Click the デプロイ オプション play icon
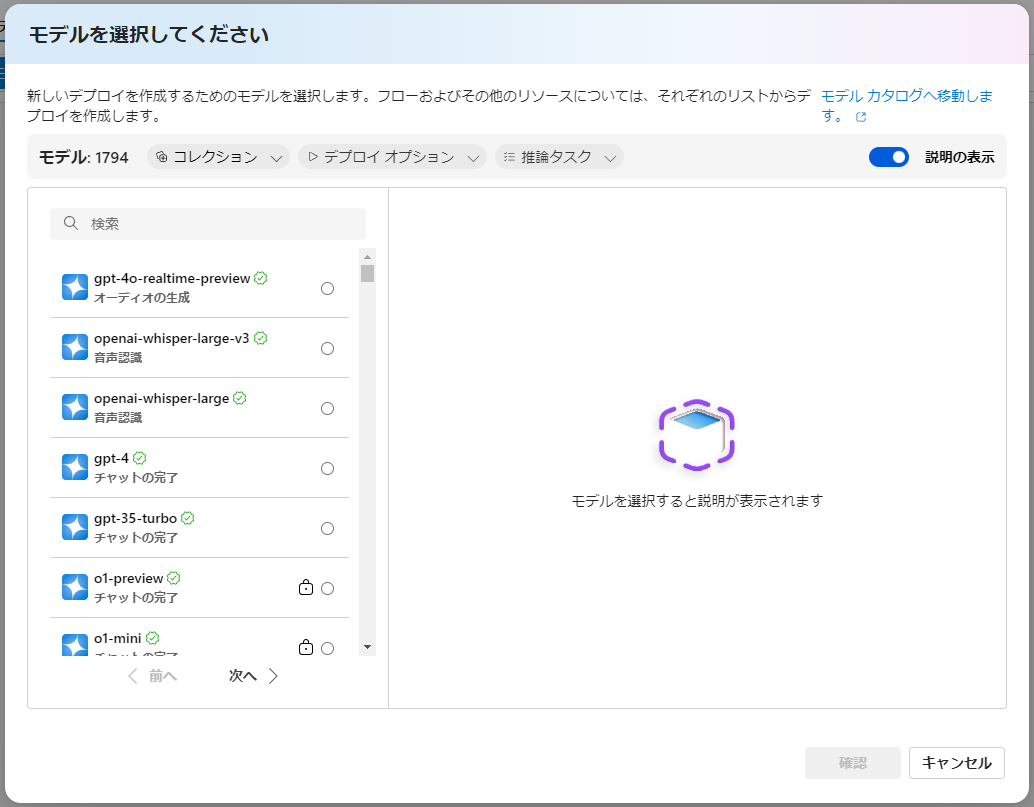1034x807 pixels. pos(313,157)
